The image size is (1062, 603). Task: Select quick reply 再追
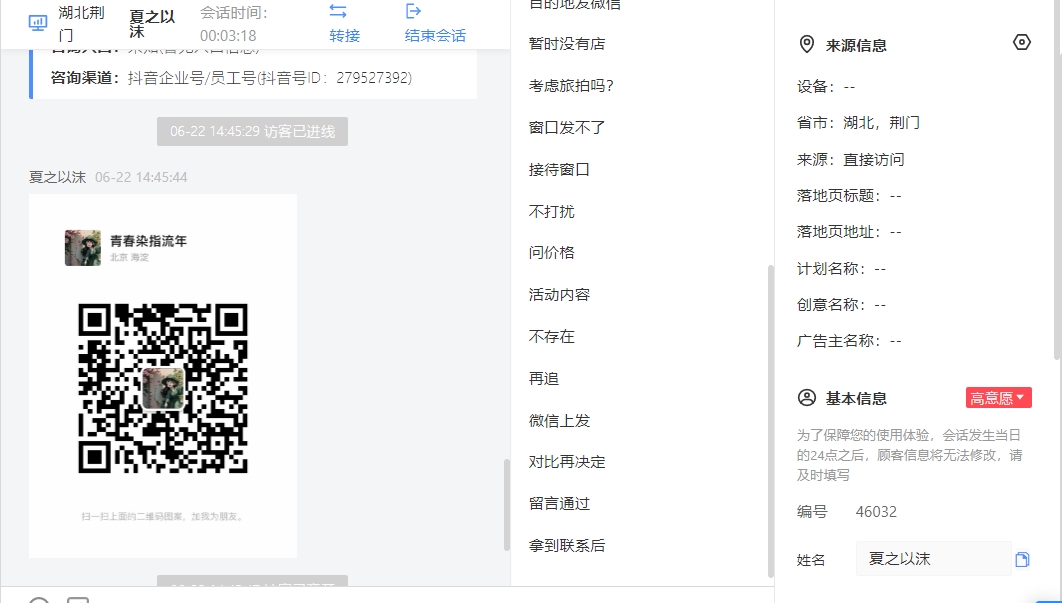coord(544,379)
